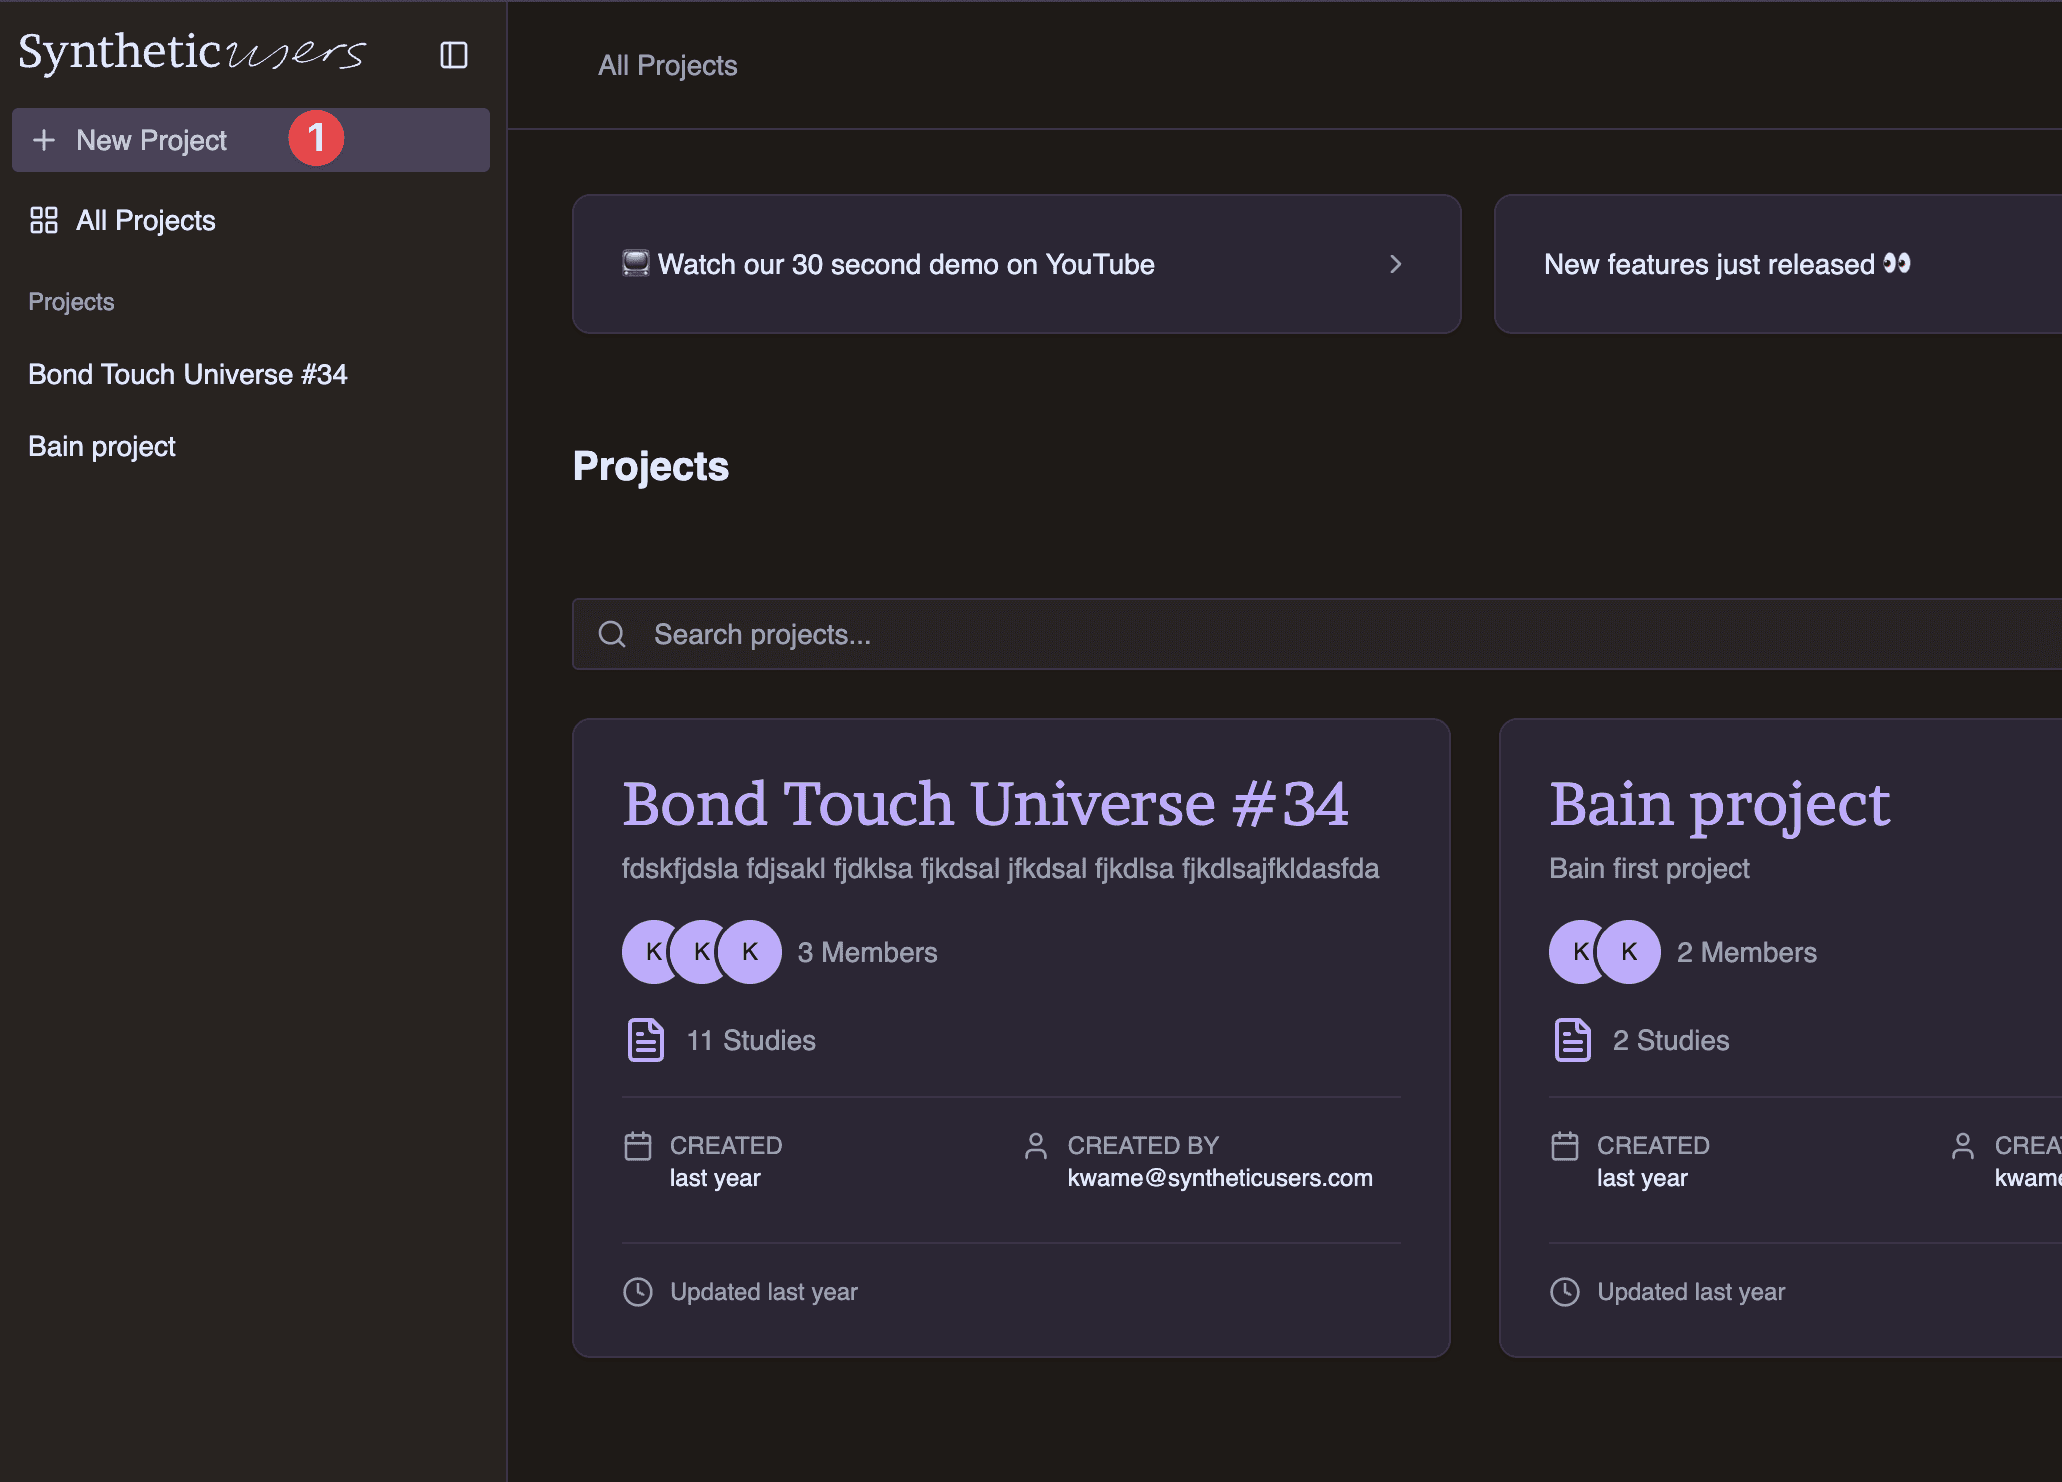
Task: Click the red notification badge
Action: pyautogui.click(x=316, y=138)
